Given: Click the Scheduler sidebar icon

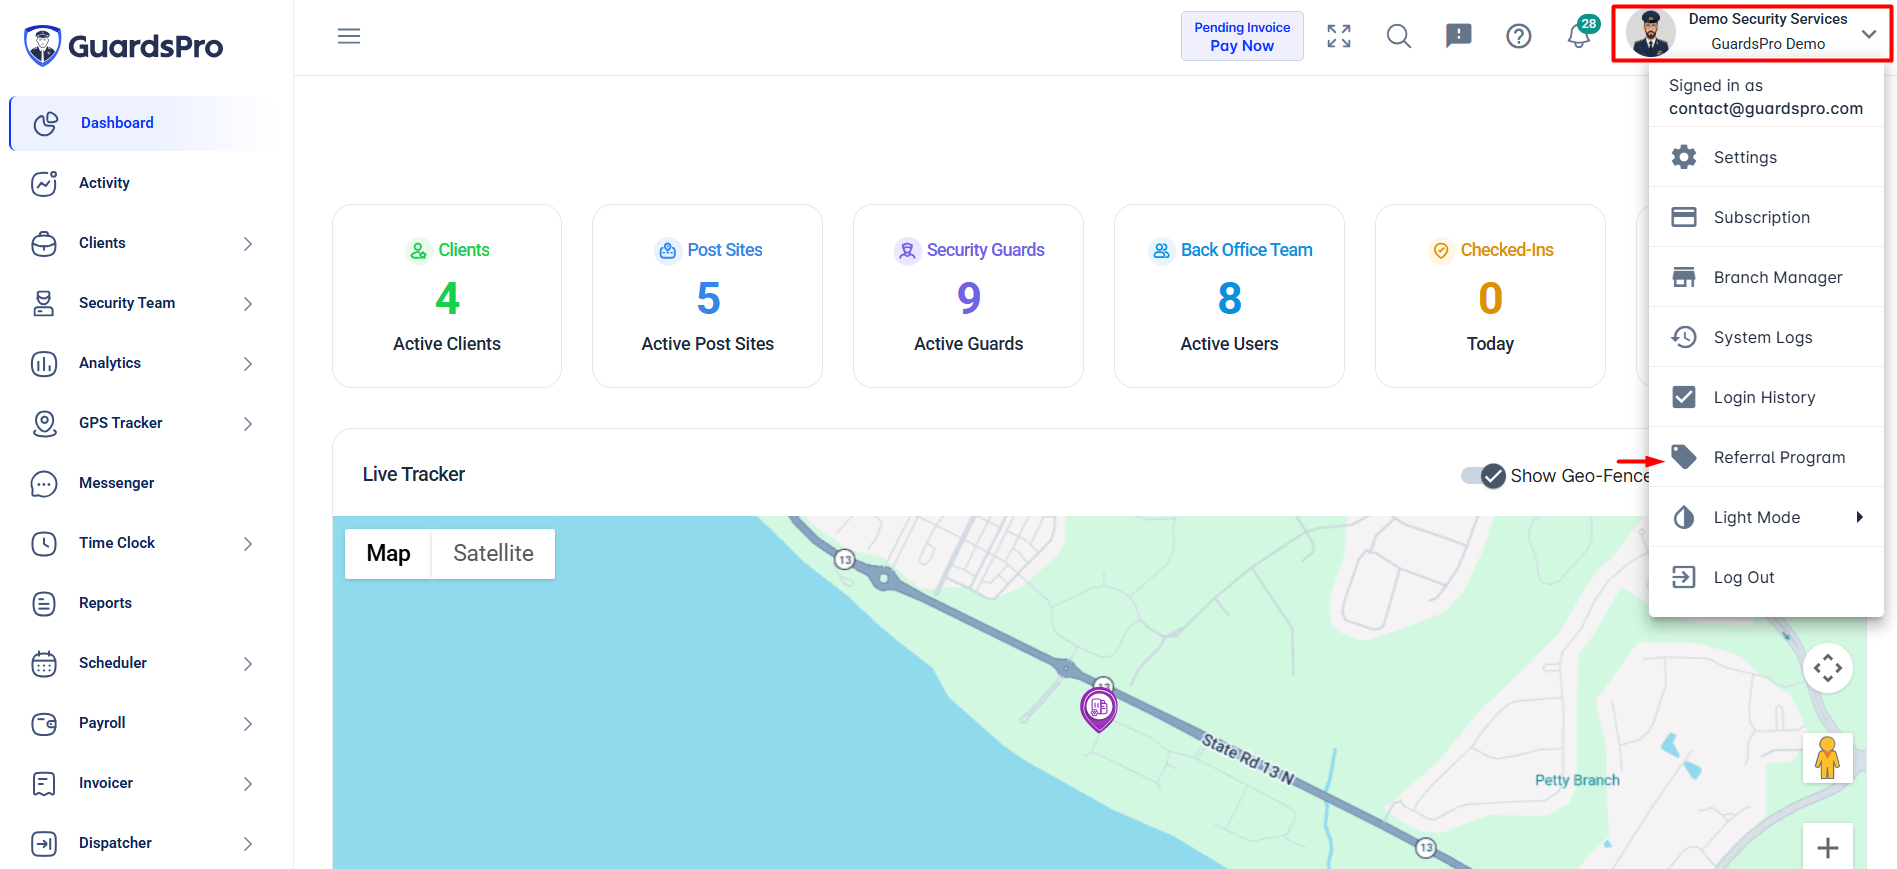Looking at the screenshot, I should coord(44,663).
